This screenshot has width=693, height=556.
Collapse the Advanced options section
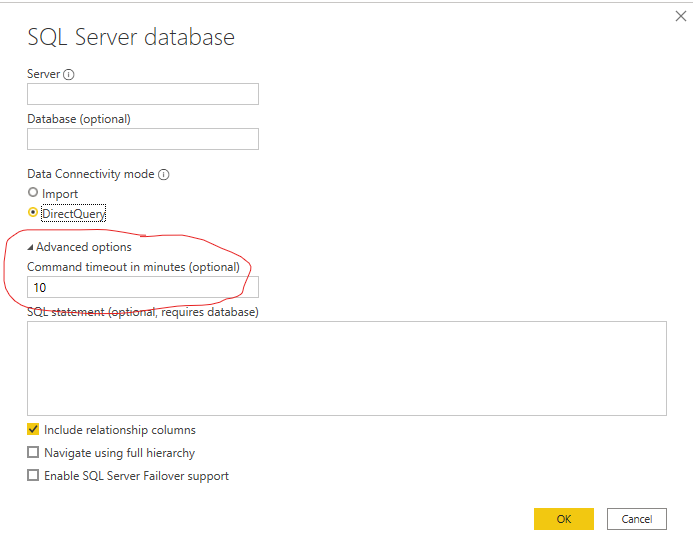click(x=30, y=248)
